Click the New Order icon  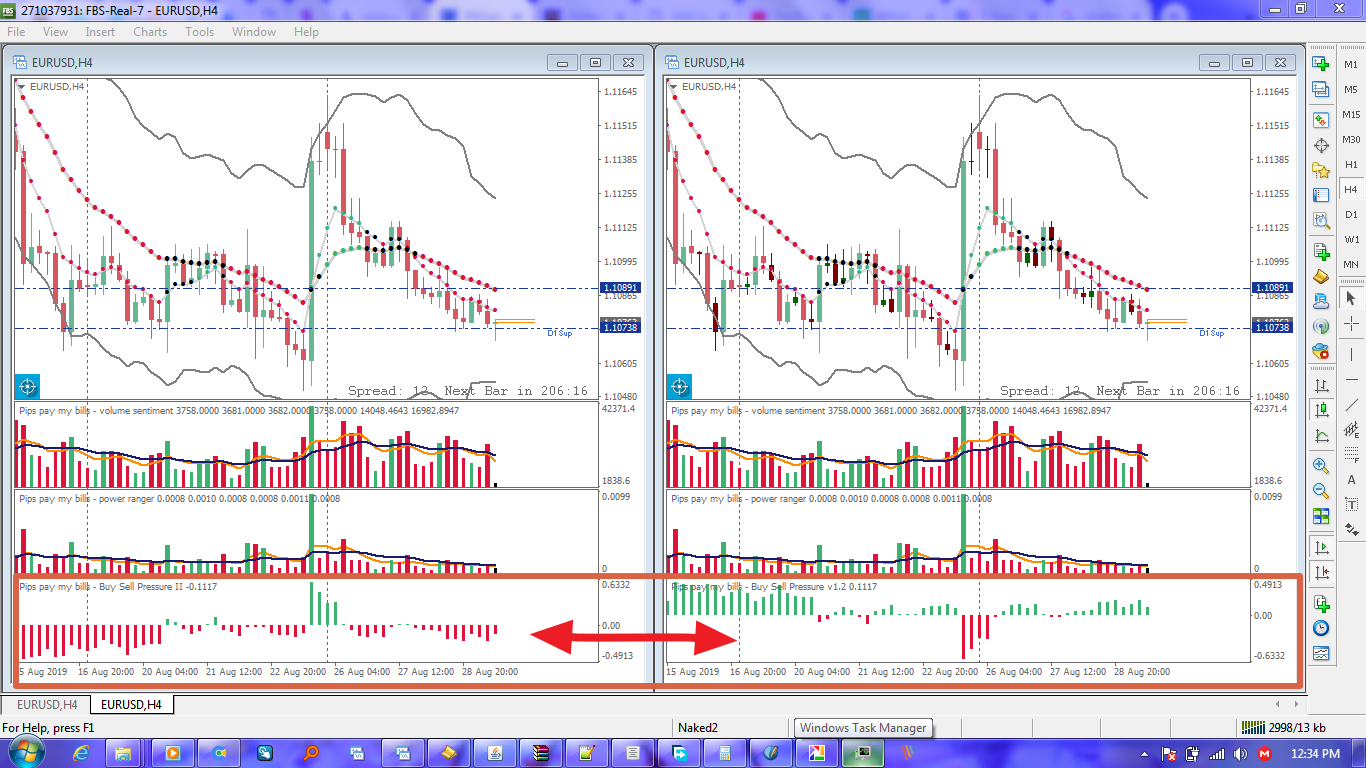[1321, 251]
